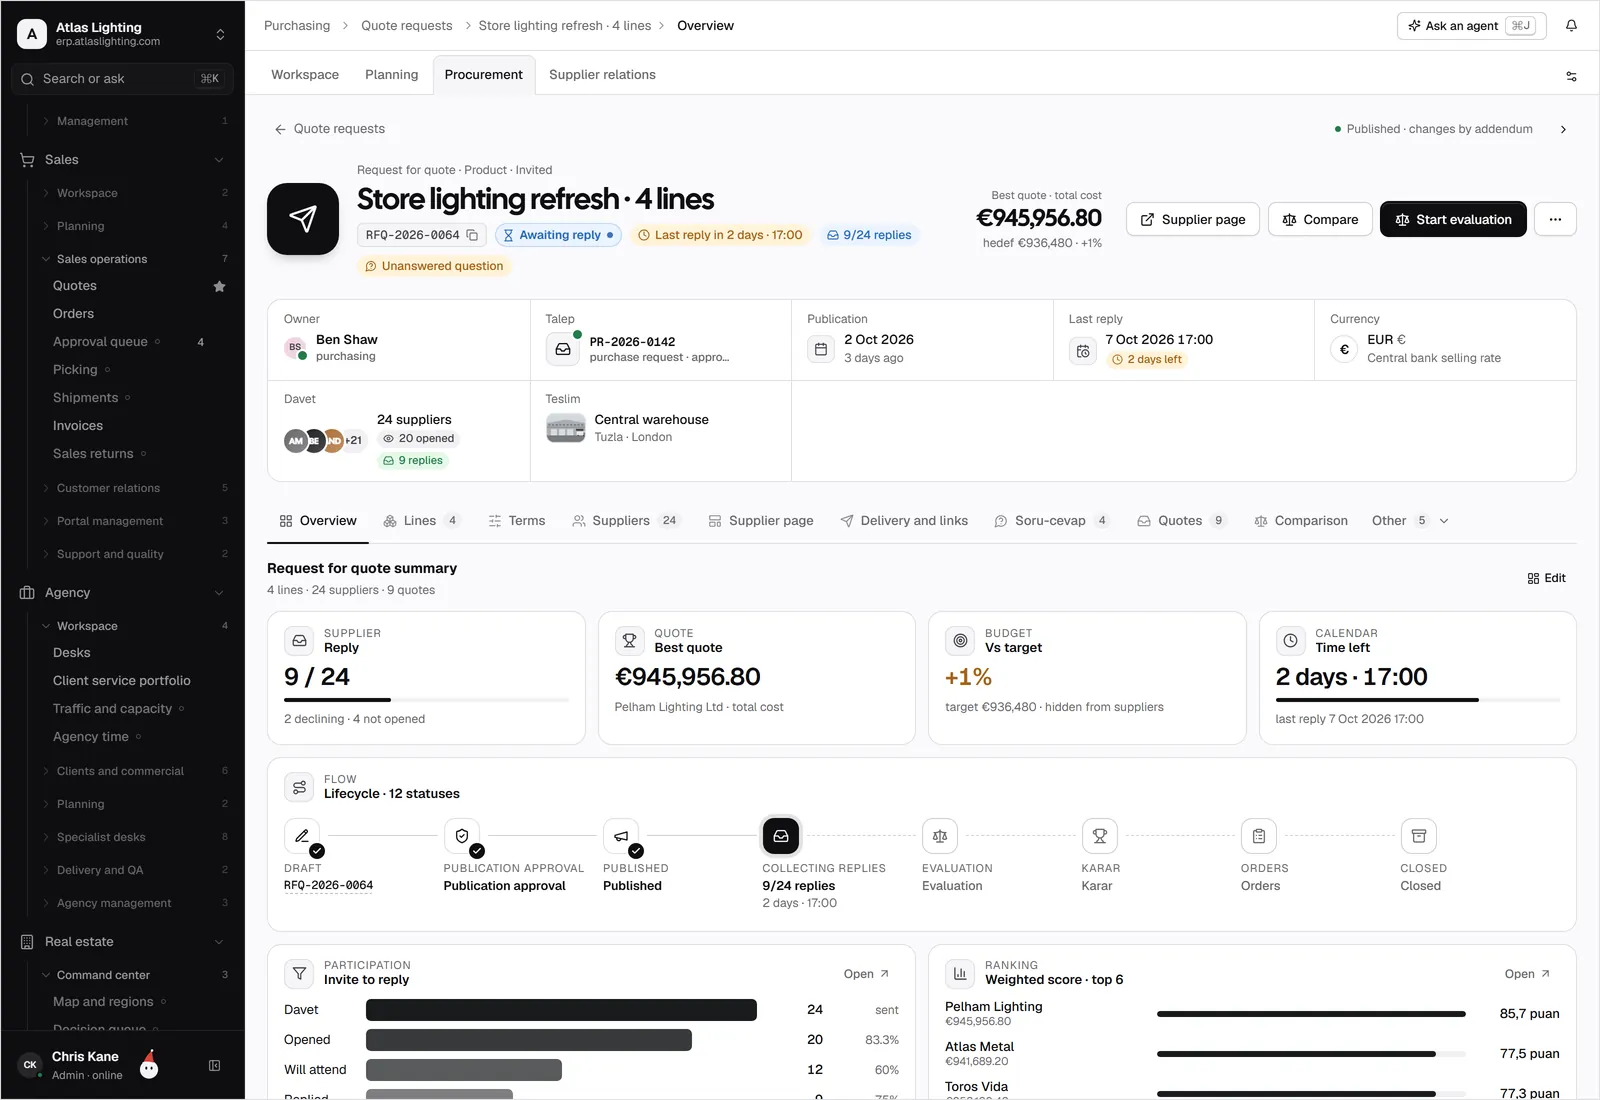Click the Karar trophy lifecycle icon

point(1099,836)
